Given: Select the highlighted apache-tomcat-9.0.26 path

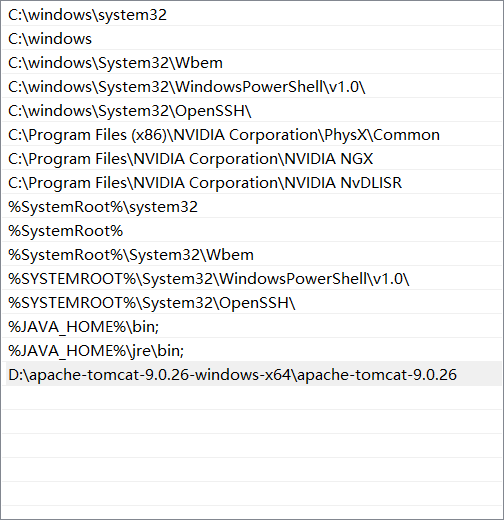Looking at the screenshot, I should [x=252, y=375].
